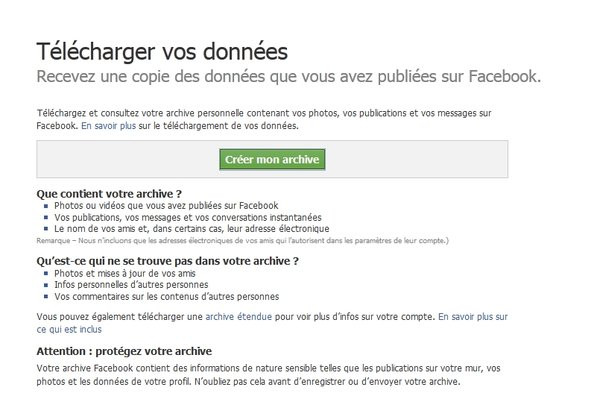Click the Votre archive Facebook contient des informations paragraph
This screenshot has height=396, width=600.
click(x=269, y=375)
